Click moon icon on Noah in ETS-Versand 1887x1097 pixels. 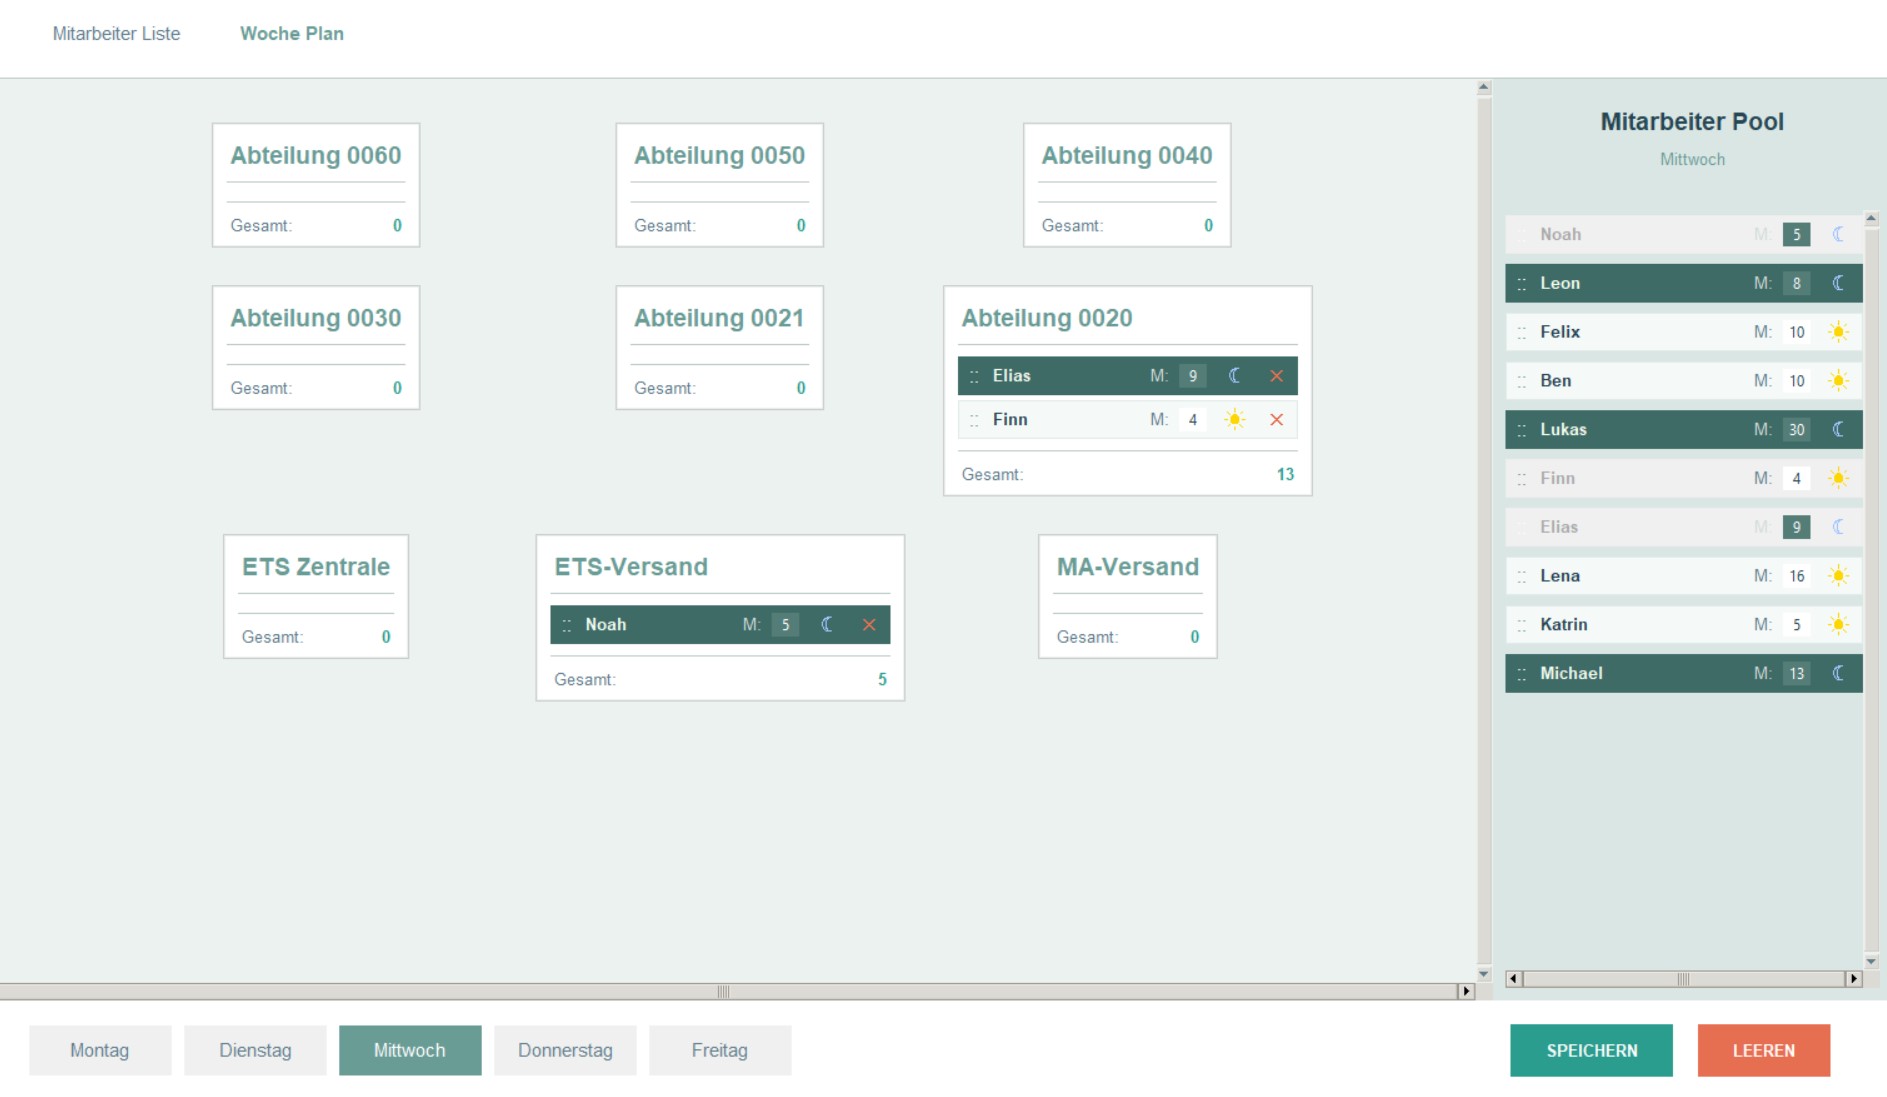click(x=827, y=625)
